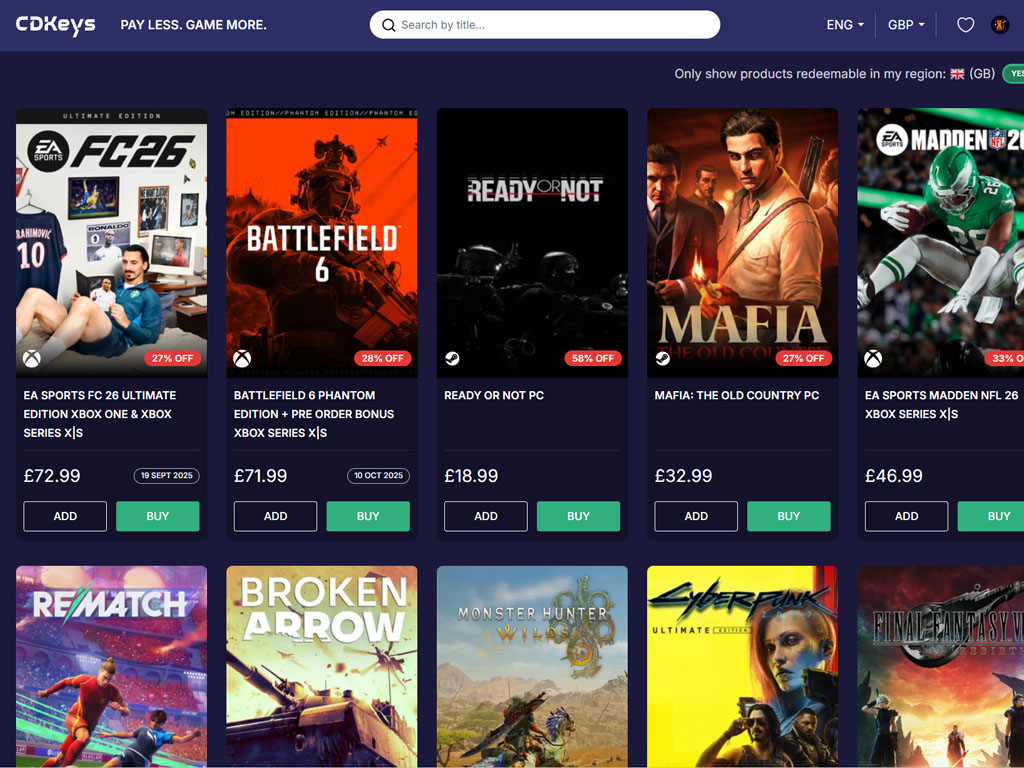Open Final Fantasy VII Rebirth cover
The width and height of the screenshot is (1024, 768).
click(940, 667)
